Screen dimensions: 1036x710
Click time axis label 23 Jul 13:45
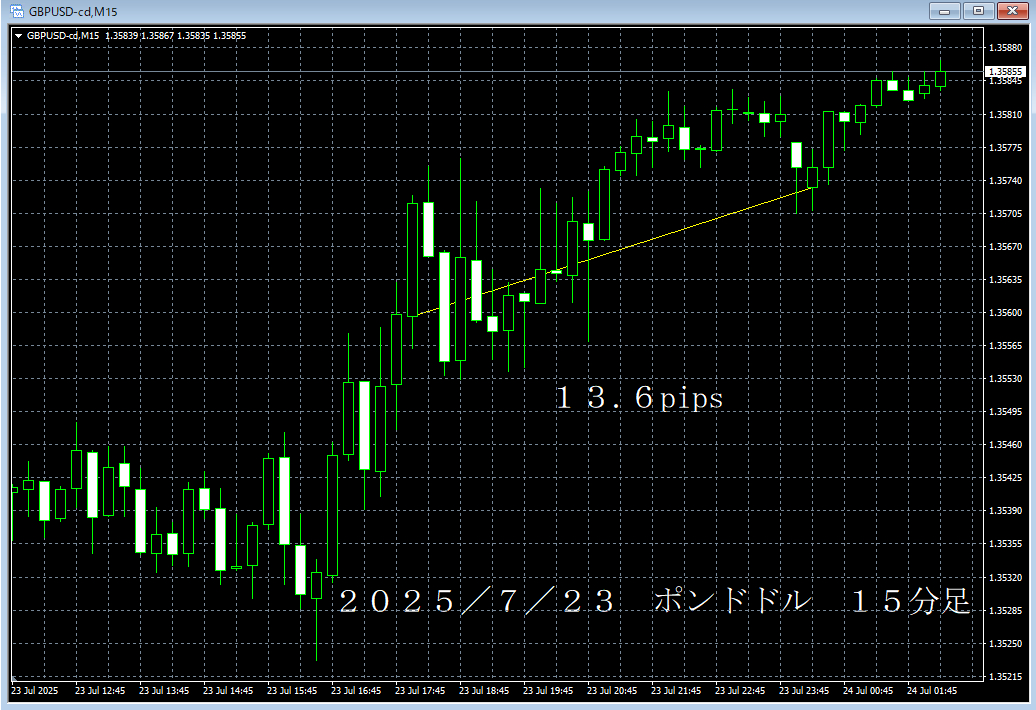(x=164, y=690)
